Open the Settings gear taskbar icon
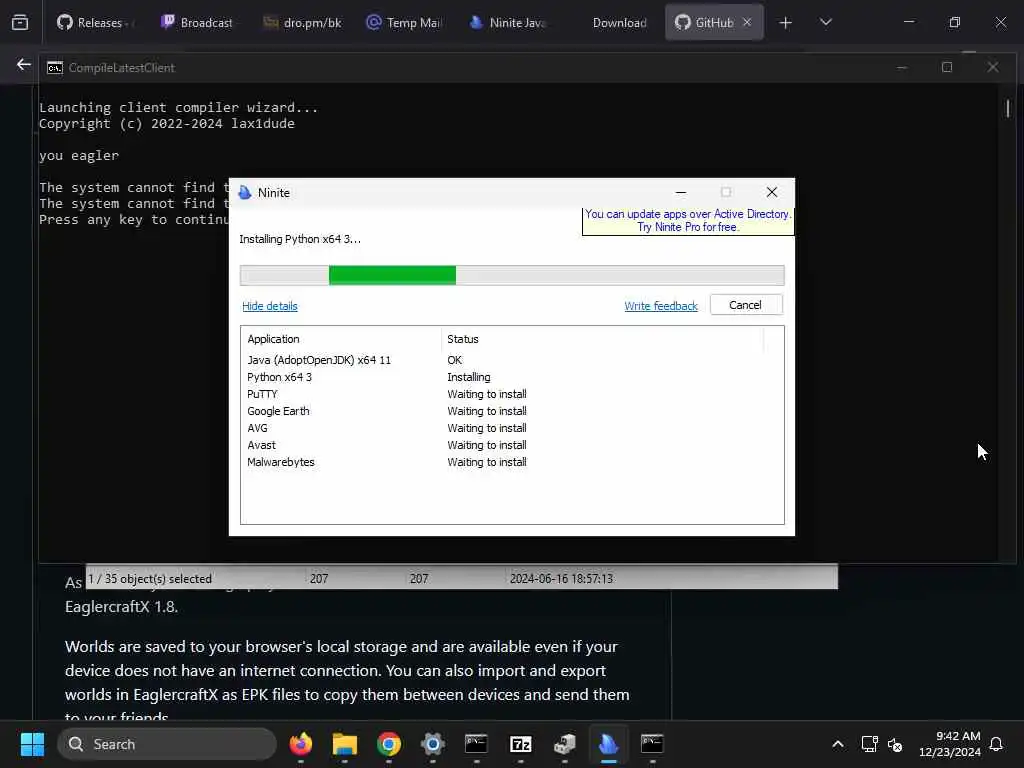 [x=432, y=744]
